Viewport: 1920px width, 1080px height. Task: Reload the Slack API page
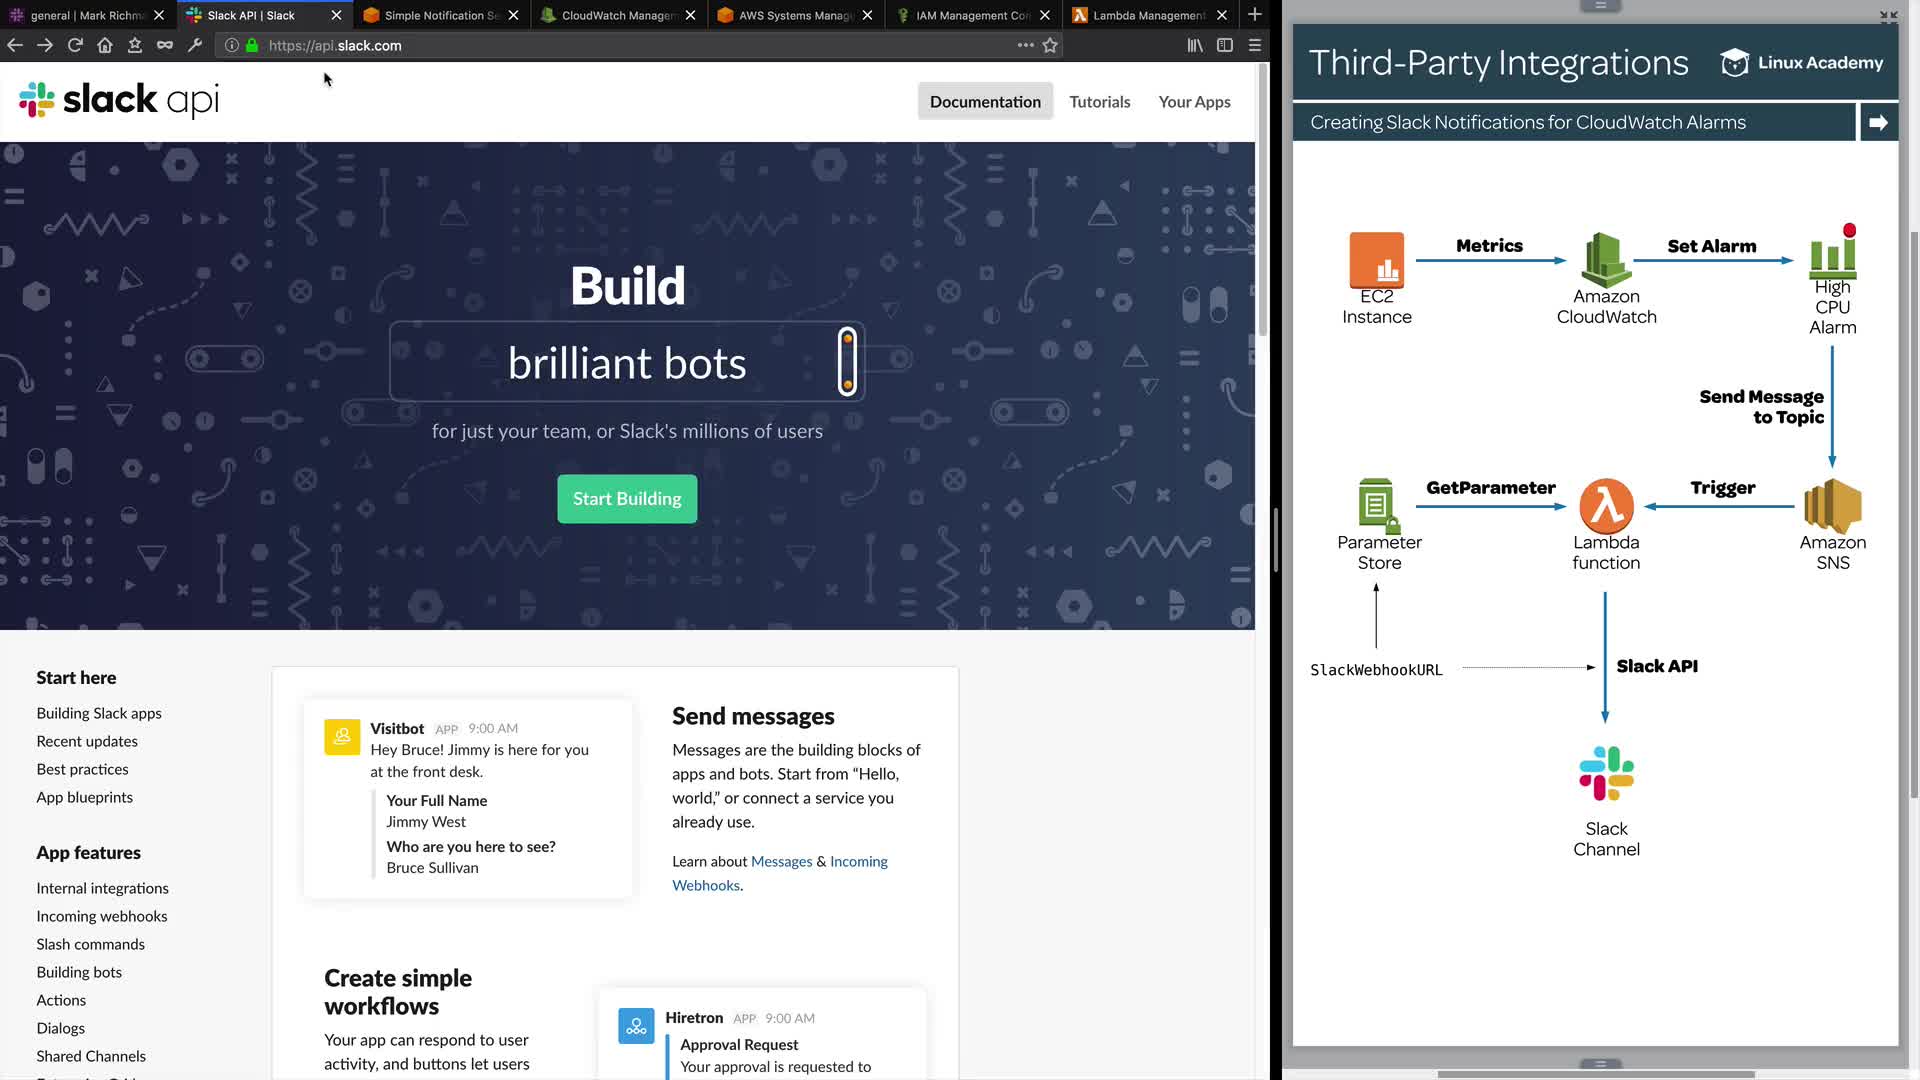point(75,45)
